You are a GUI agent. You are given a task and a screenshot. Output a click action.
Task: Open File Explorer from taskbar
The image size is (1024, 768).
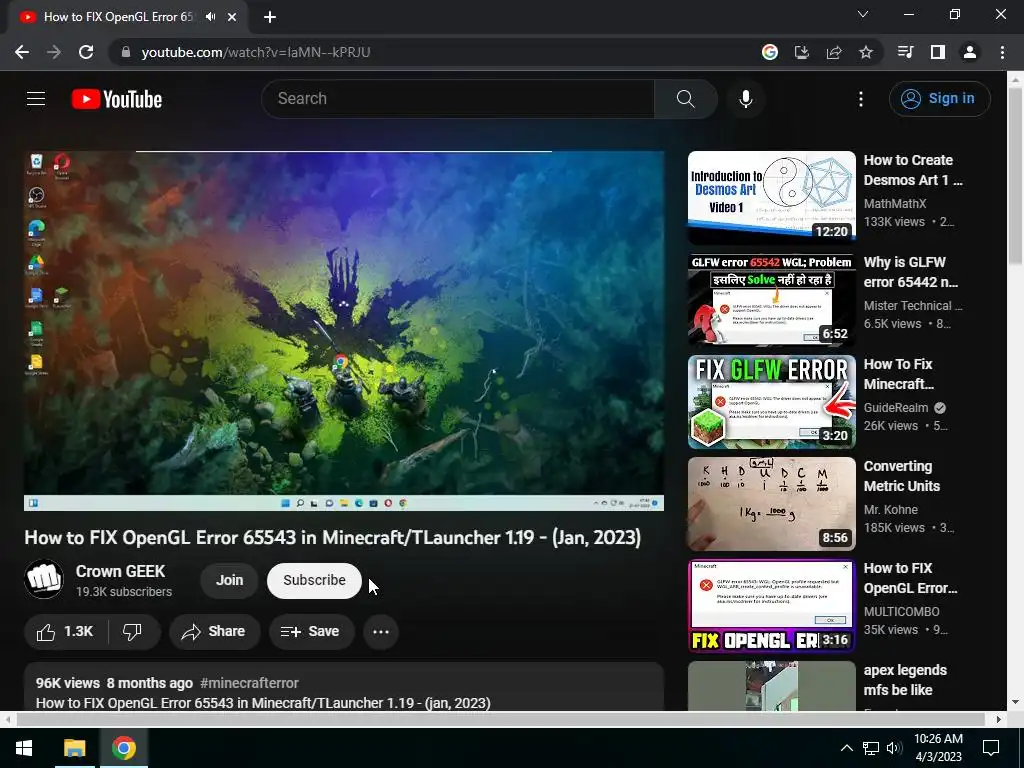pos(74,748)
